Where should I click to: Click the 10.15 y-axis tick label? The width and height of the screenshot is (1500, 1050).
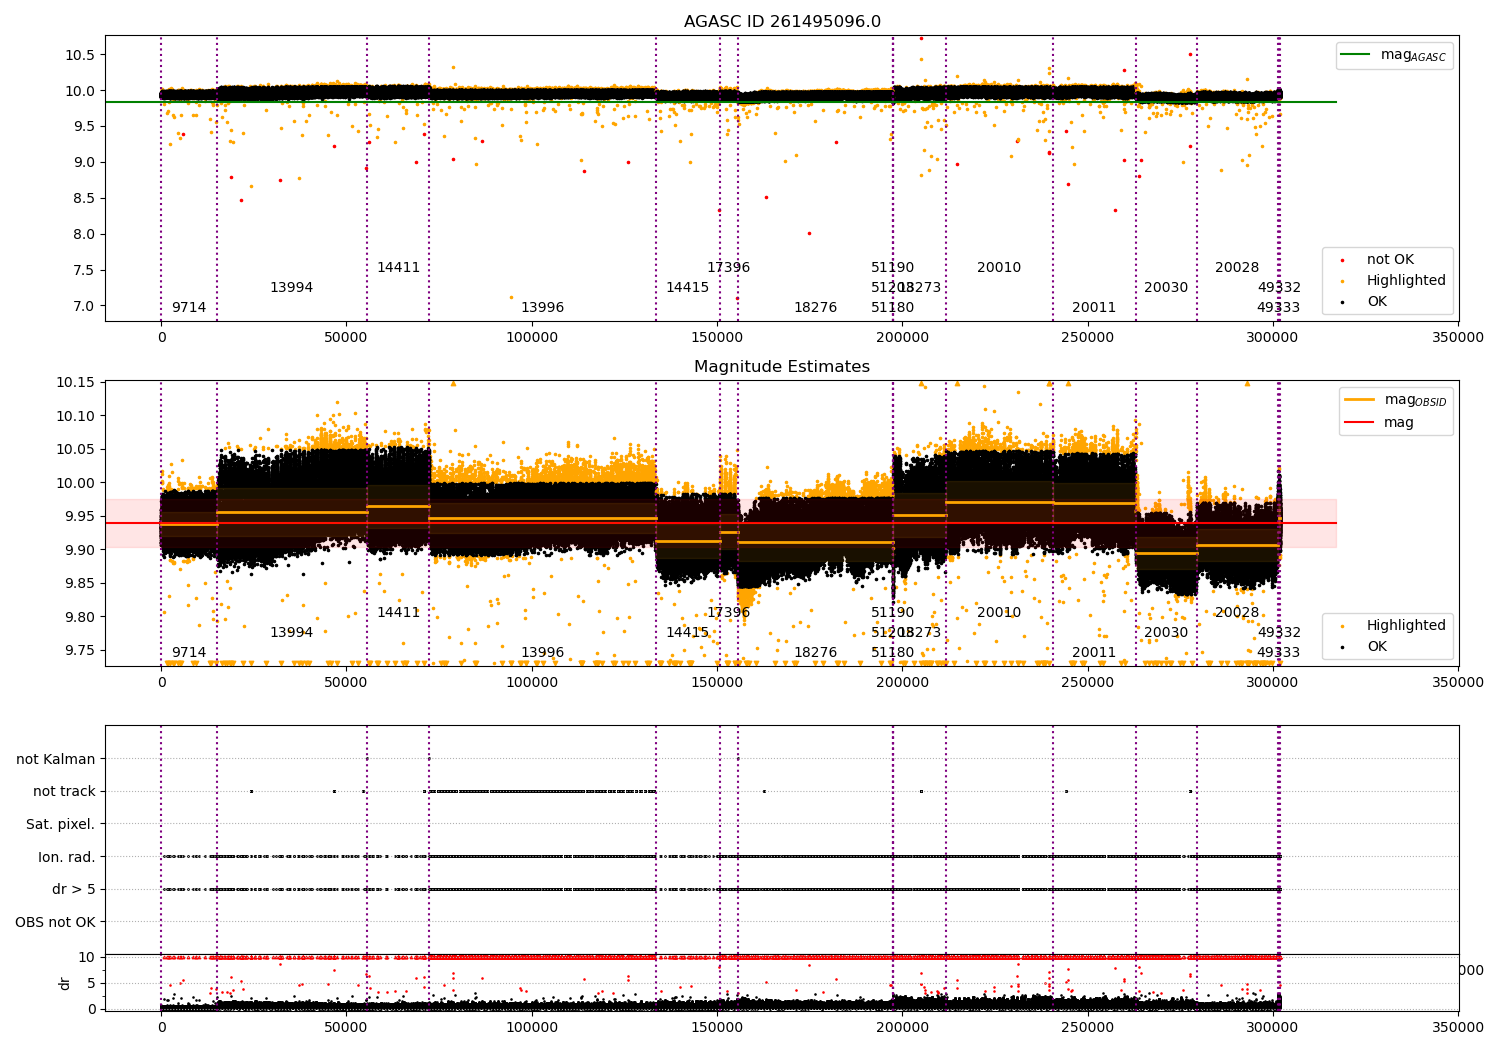tap(75, 383)
